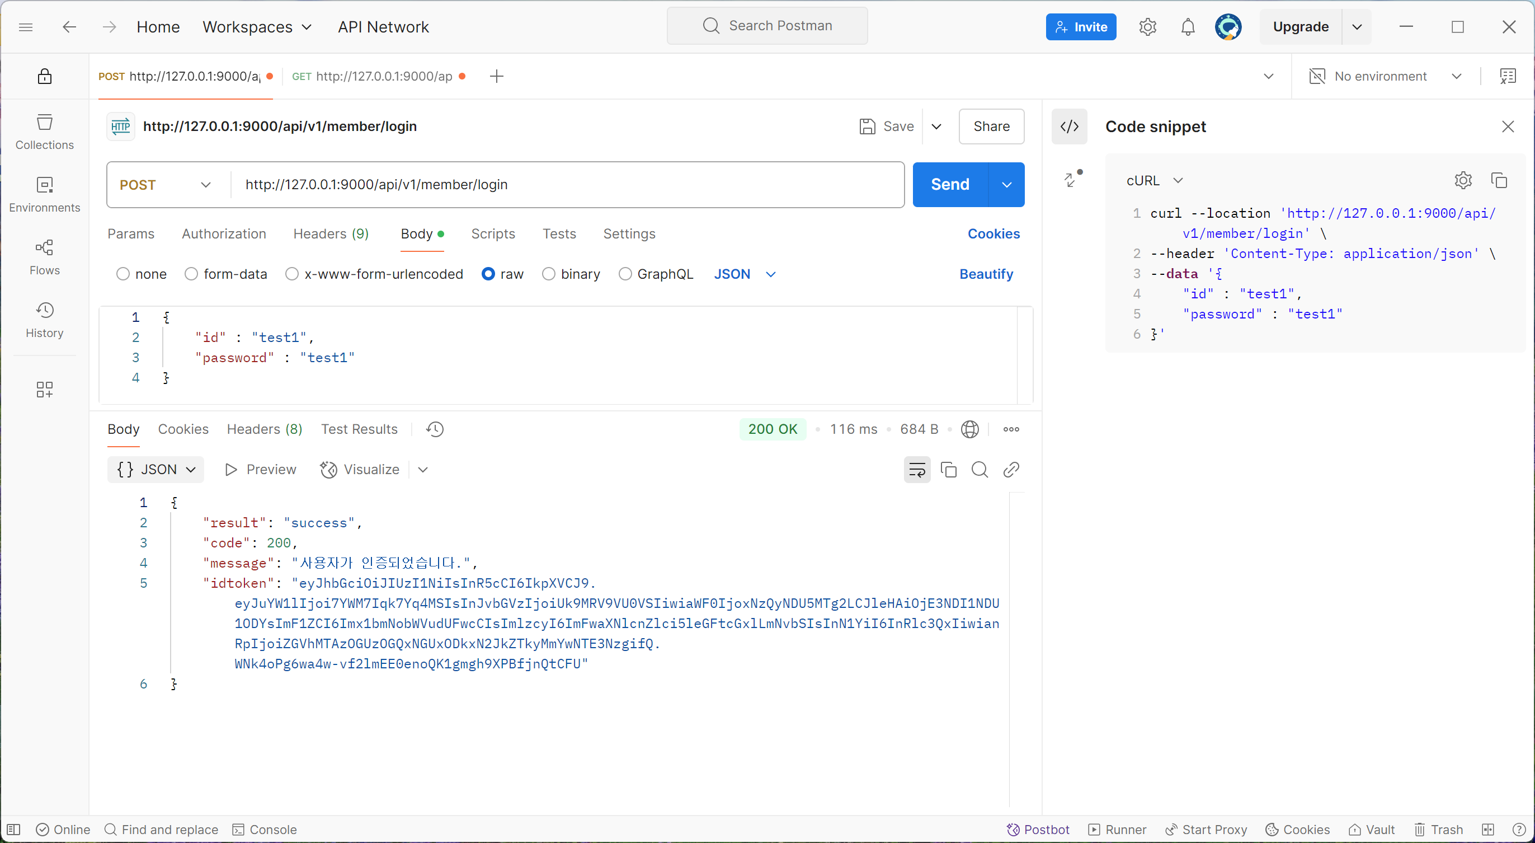Image resolution: width=1535 pixels, height=843 pixels.
Task: Copy the response body
Action: [949, 470]
